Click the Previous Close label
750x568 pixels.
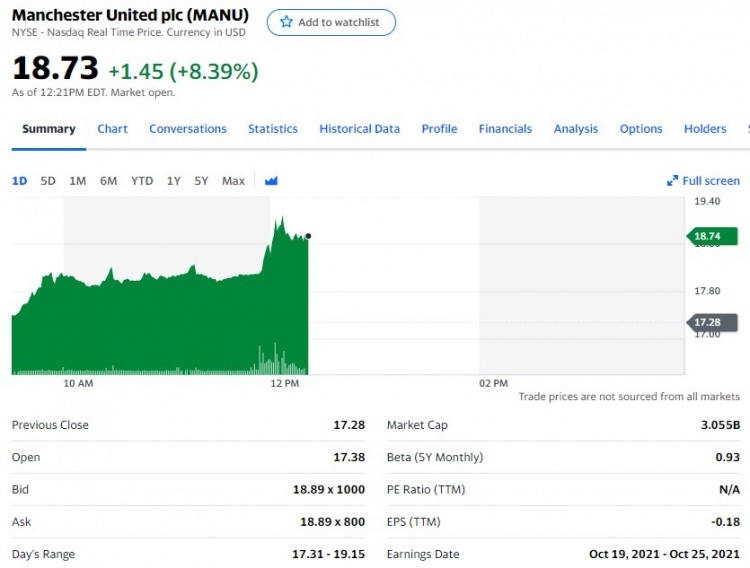(50, 425)
